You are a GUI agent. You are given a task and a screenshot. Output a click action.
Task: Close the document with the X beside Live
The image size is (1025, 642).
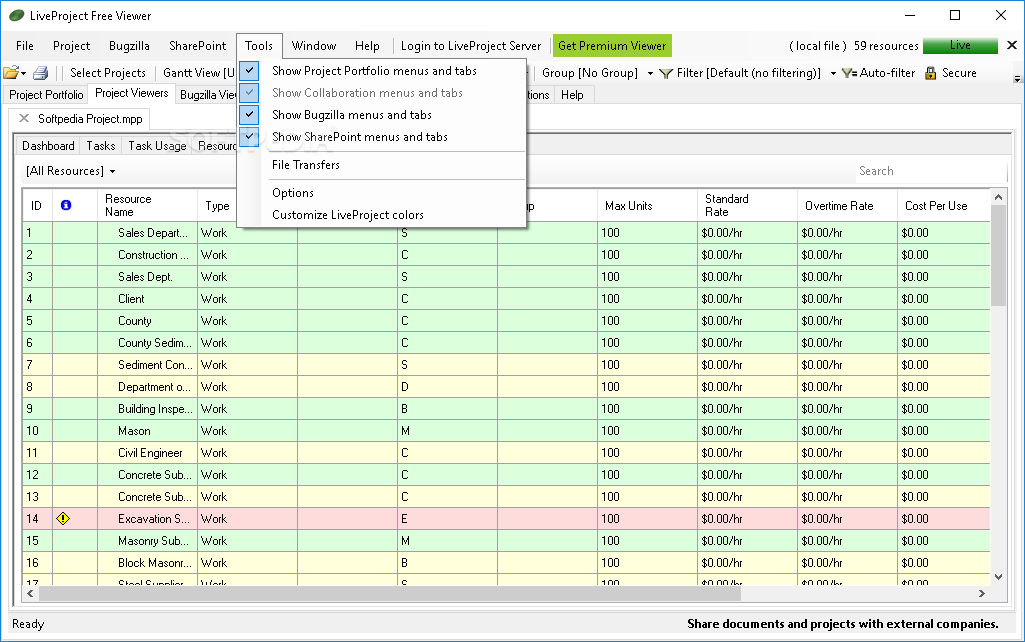pos(1012,45)
